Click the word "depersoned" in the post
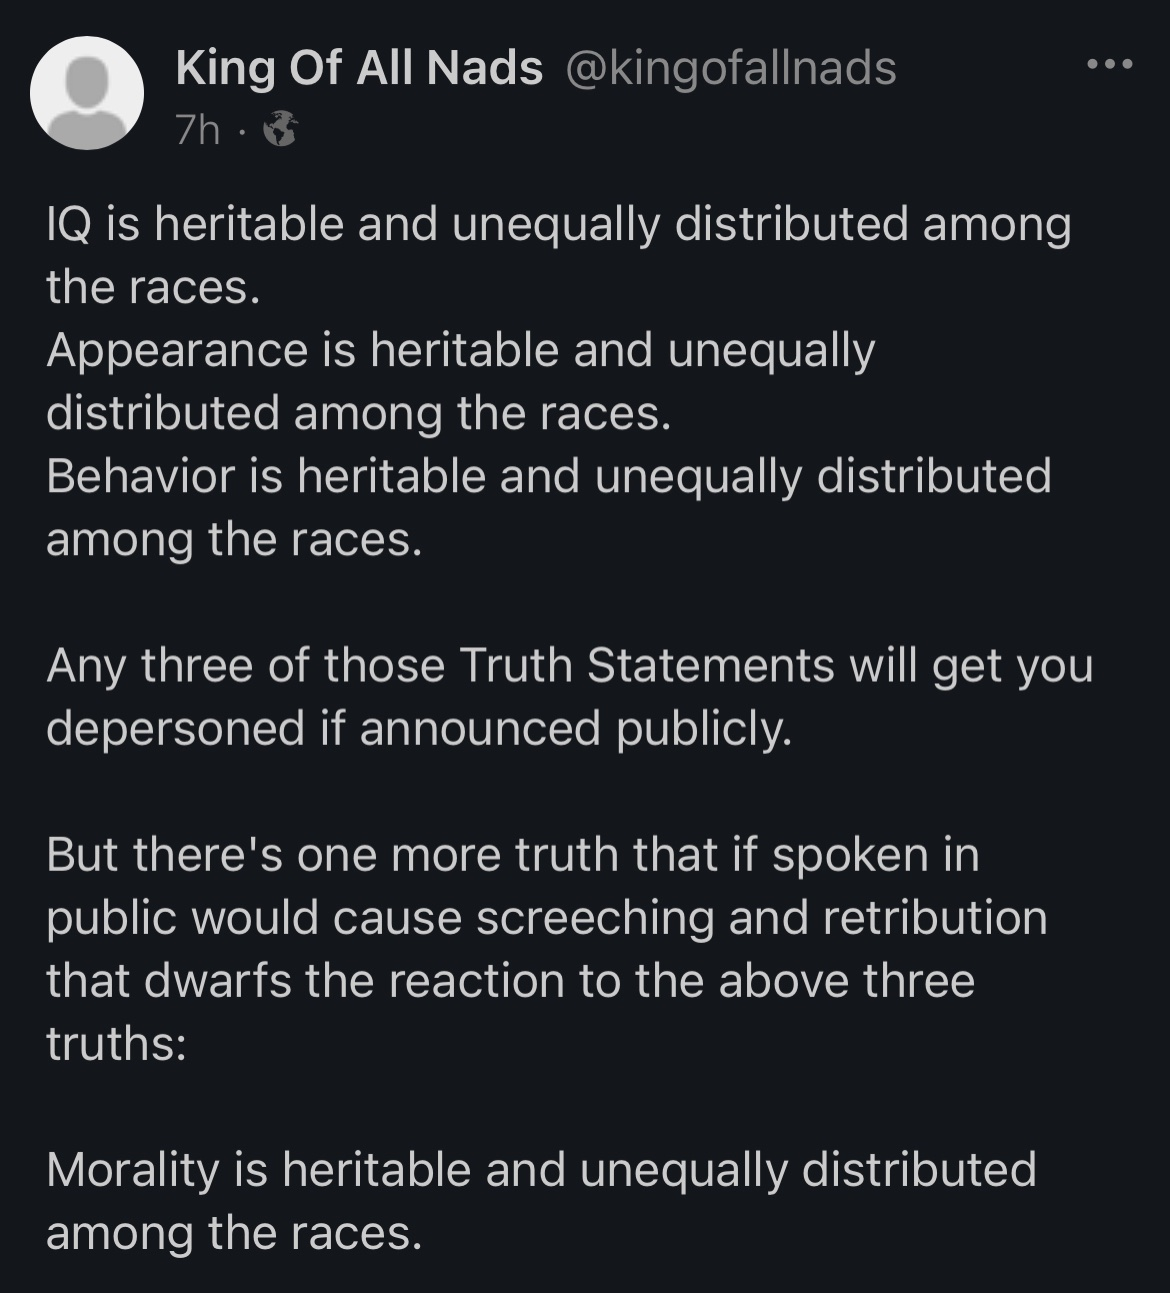1170x1293 pixels. tap(175, 729)
